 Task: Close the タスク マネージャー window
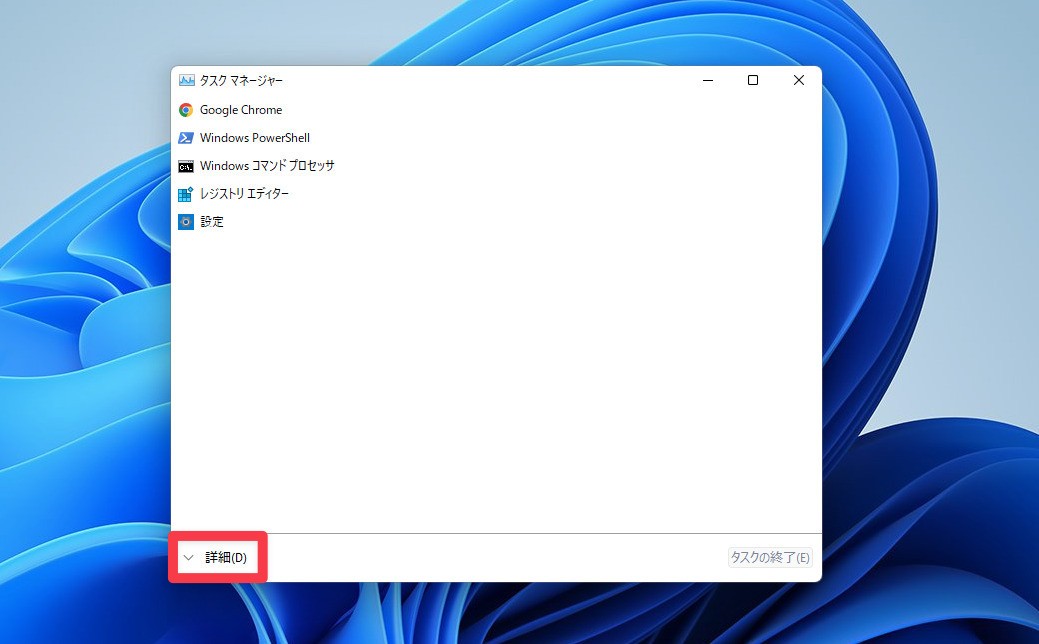pos(798,80)
